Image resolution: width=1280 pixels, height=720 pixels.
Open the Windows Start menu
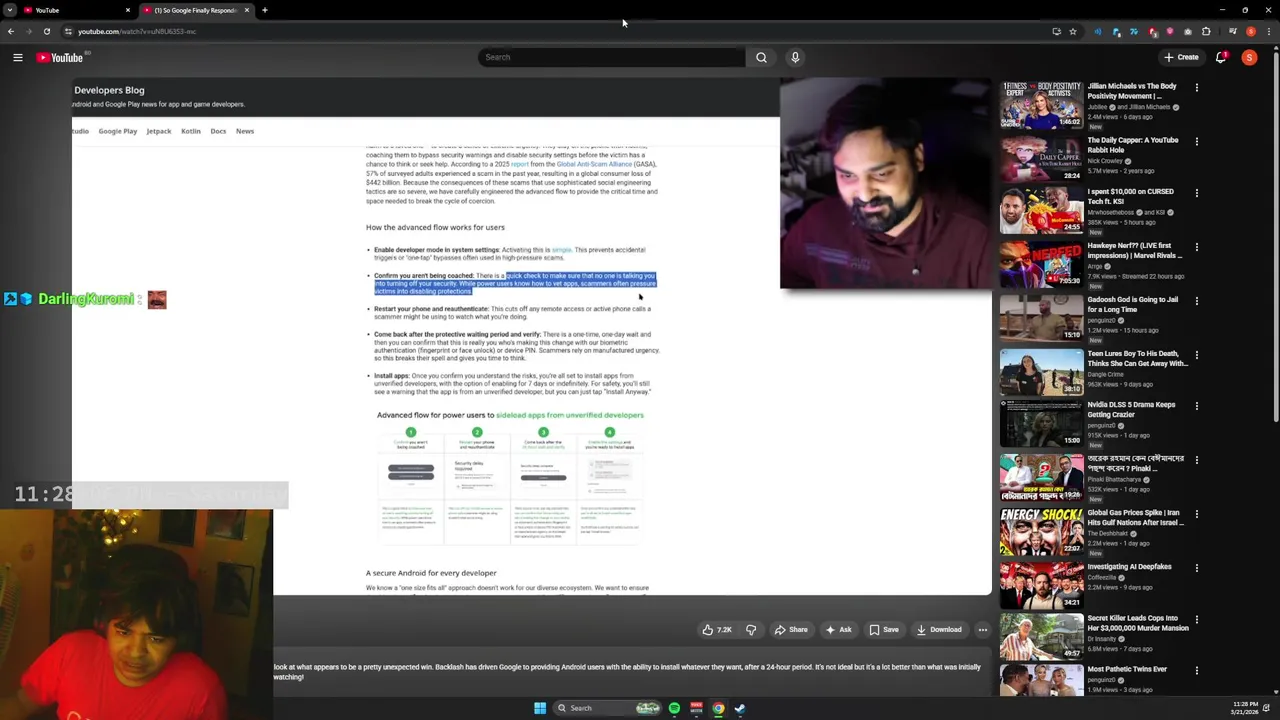540,708
